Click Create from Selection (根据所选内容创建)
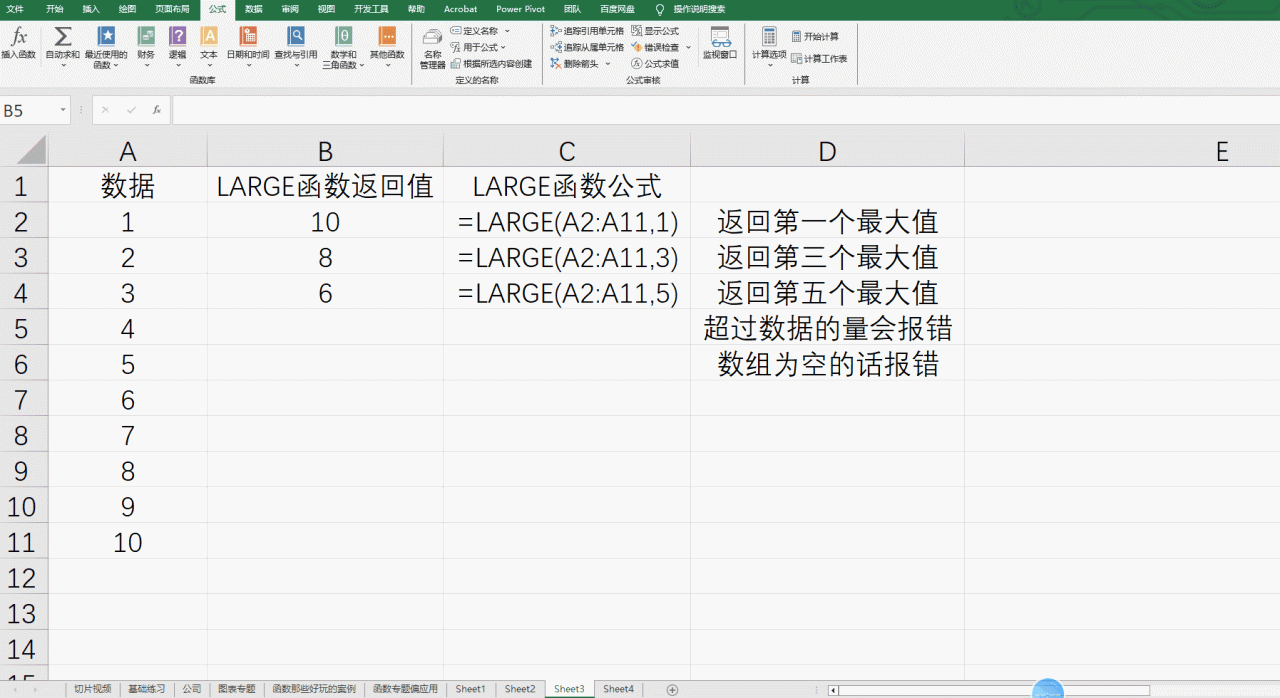The image size is (1280, 698). [x=491, y=63]
